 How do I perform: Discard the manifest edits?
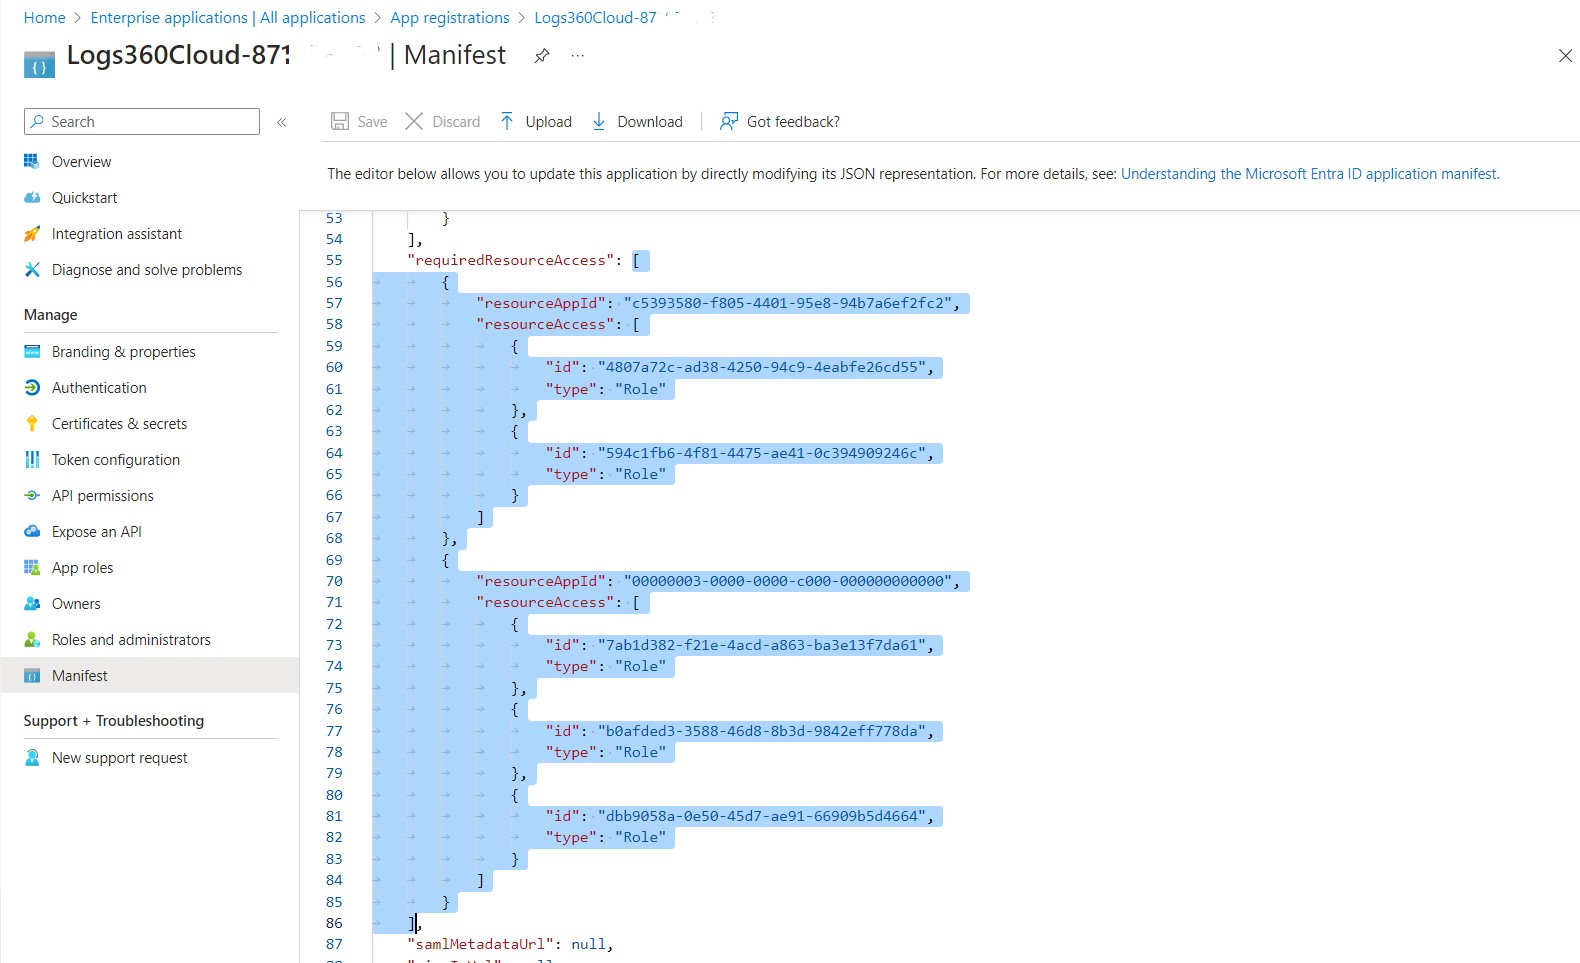443,121
